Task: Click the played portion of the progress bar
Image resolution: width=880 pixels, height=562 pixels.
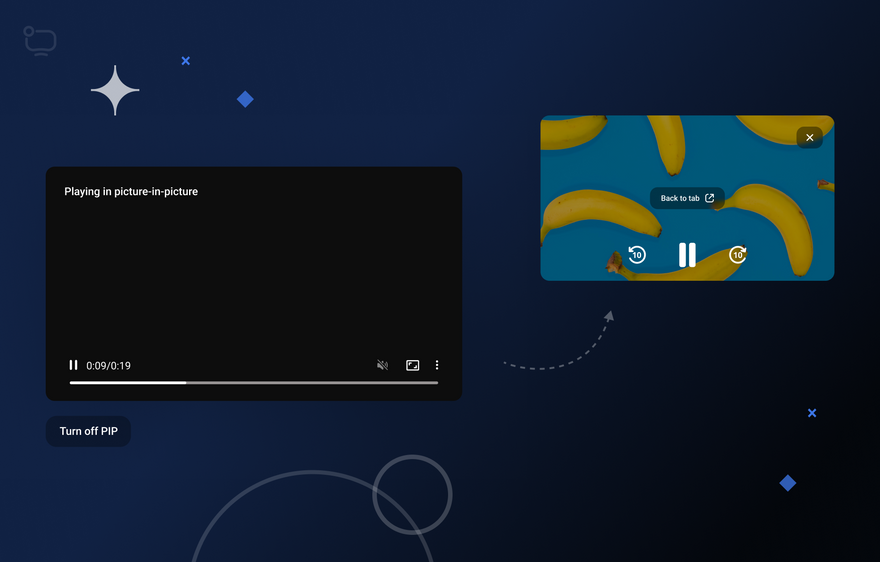Action: pyautogui.click(x=127, y=382)
